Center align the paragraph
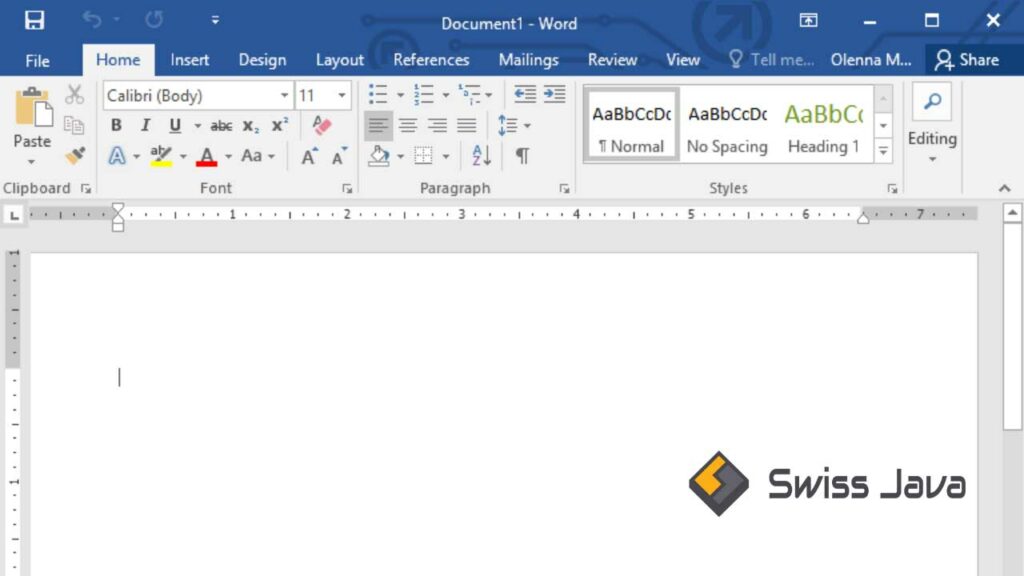Screen dimensions: 1024x576 point(408,125)
